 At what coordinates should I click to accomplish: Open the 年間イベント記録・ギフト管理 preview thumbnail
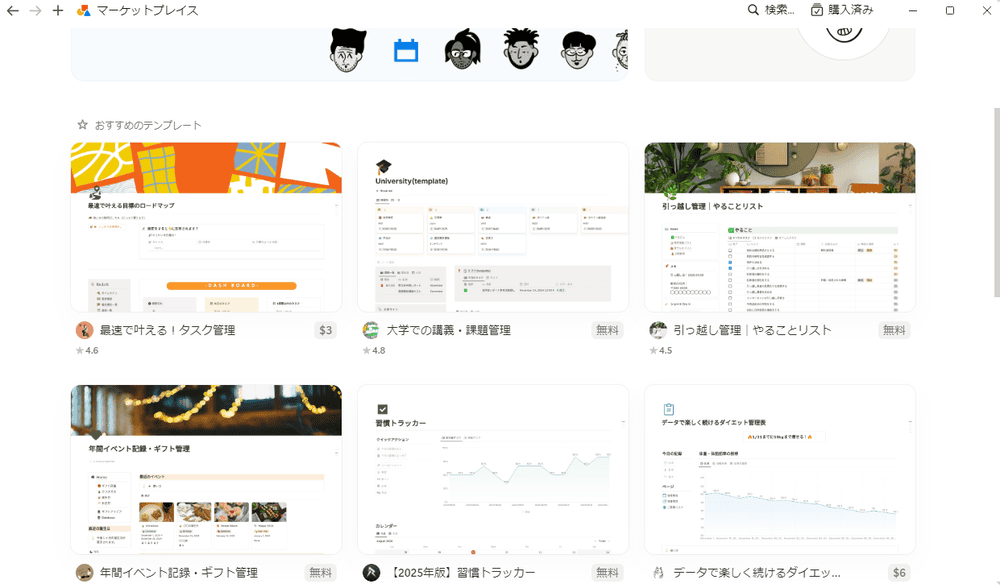tap(206, 470)
